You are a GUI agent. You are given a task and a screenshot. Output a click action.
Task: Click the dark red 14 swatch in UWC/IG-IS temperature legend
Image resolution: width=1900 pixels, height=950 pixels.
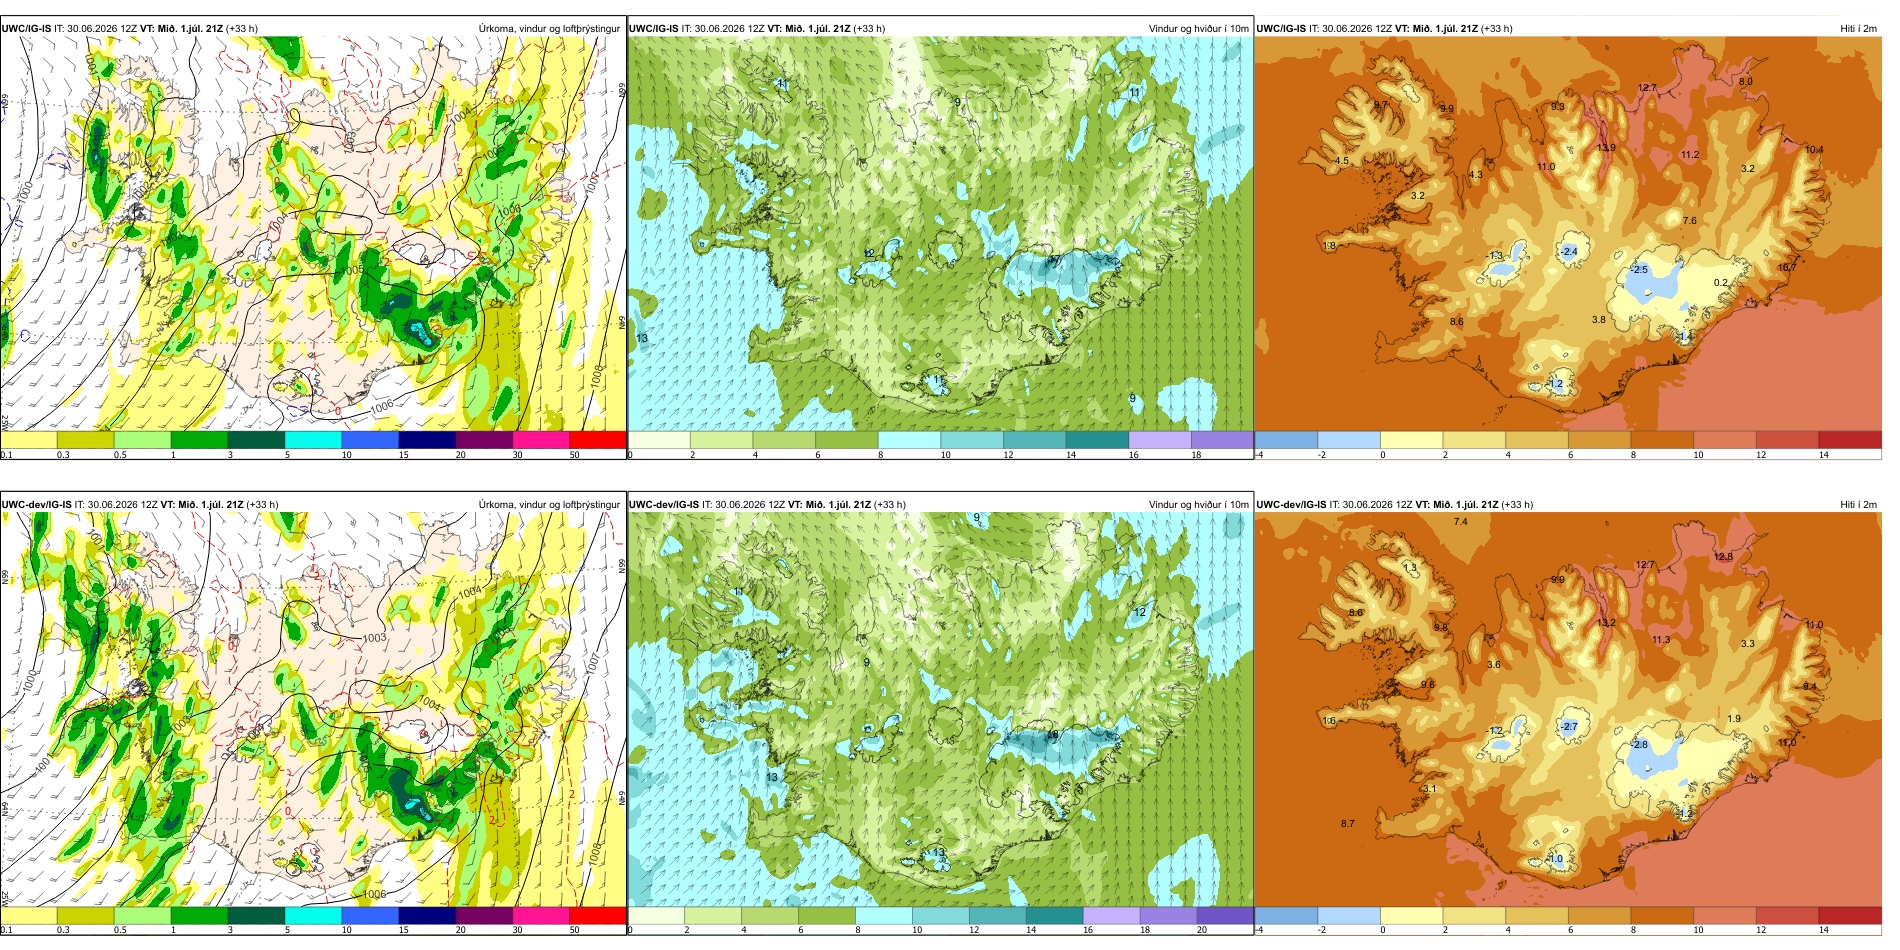tap(1850, 440)
